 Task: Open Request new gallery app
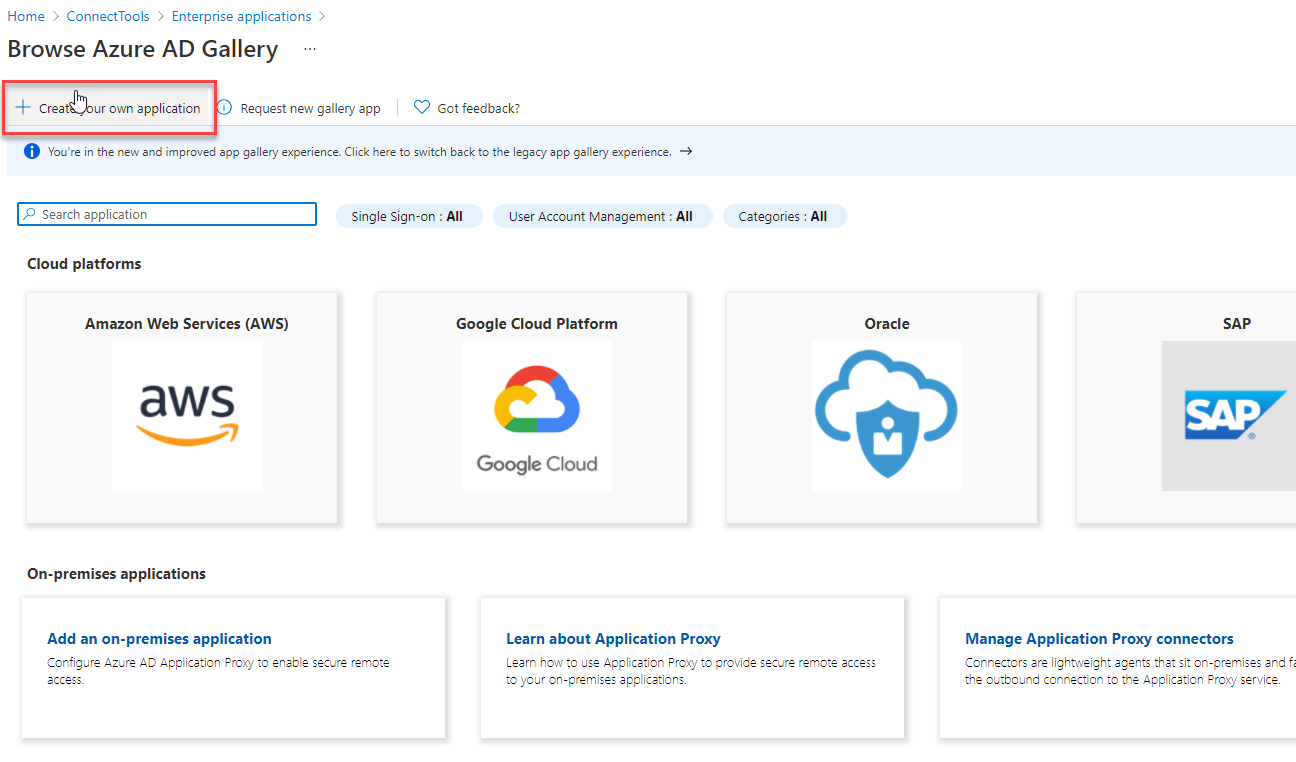[310, 108]
